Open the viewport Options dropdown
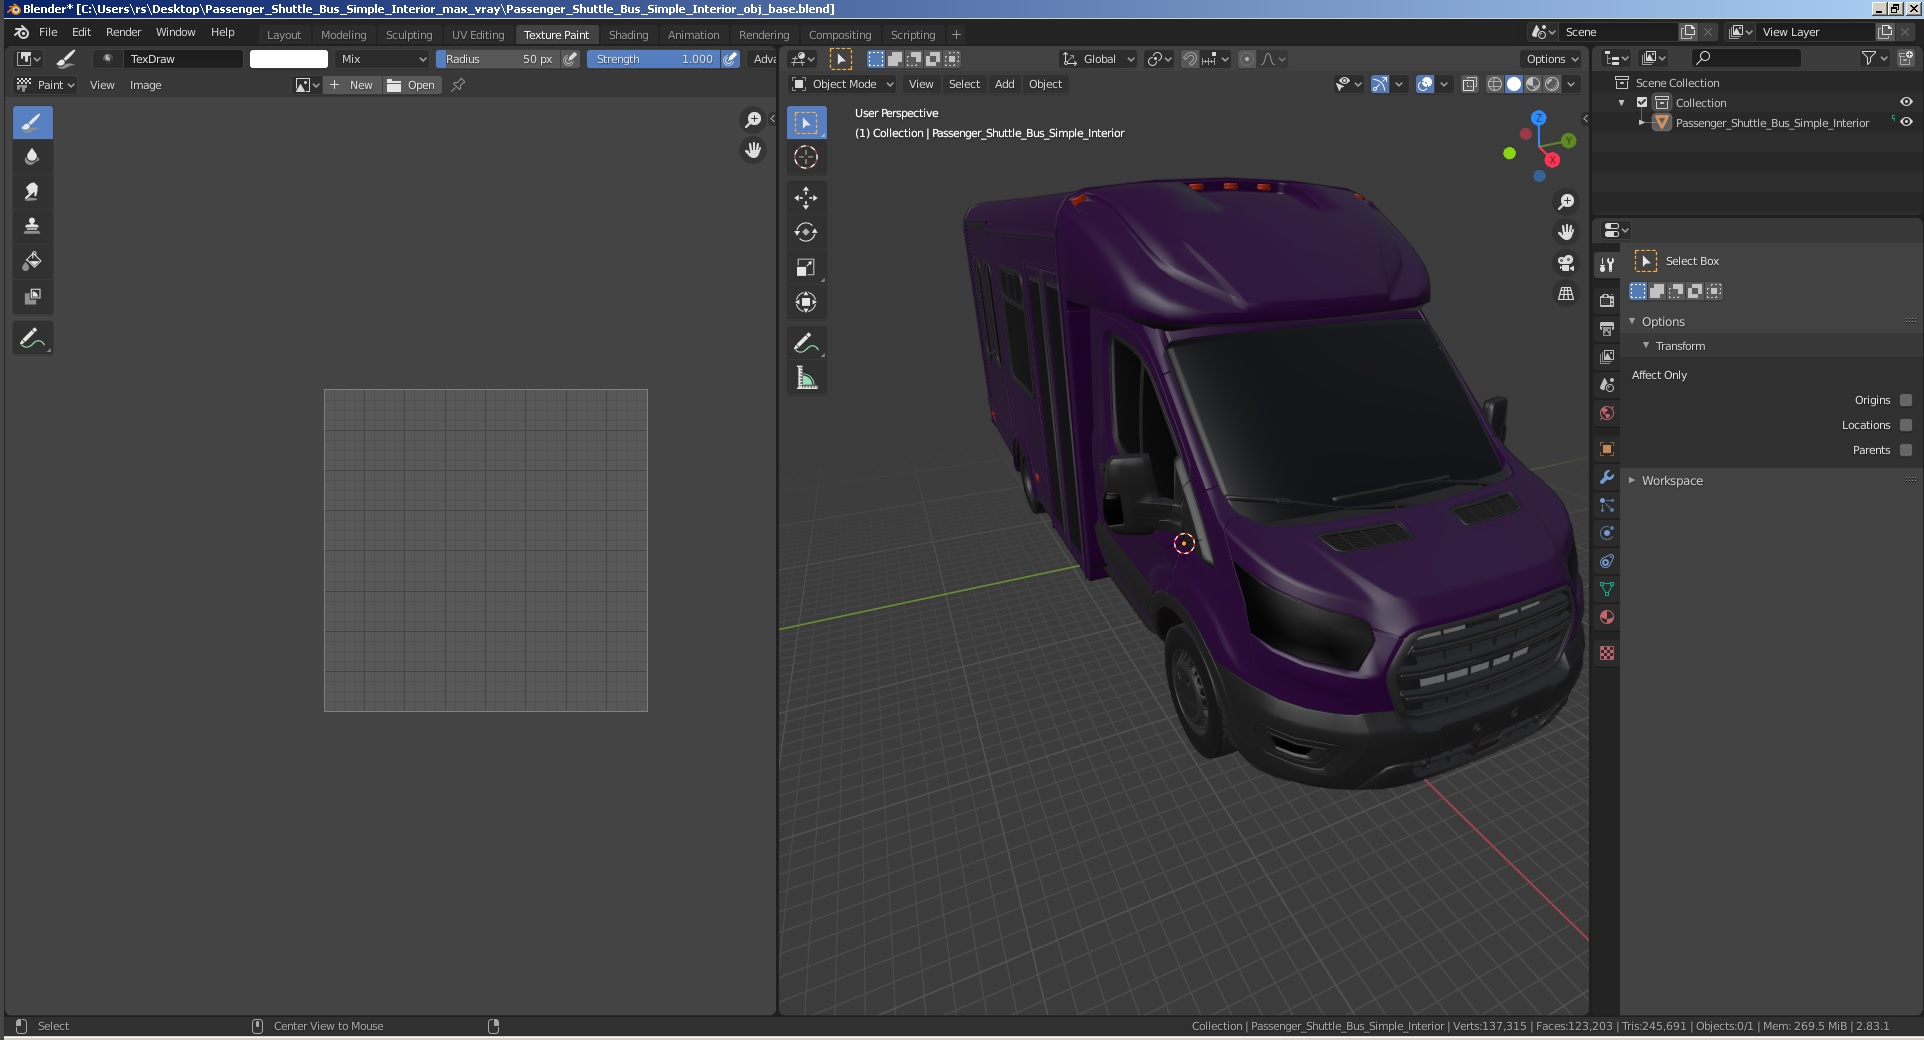This screenshot has width=1924, height=1040. click(1551, 59)
